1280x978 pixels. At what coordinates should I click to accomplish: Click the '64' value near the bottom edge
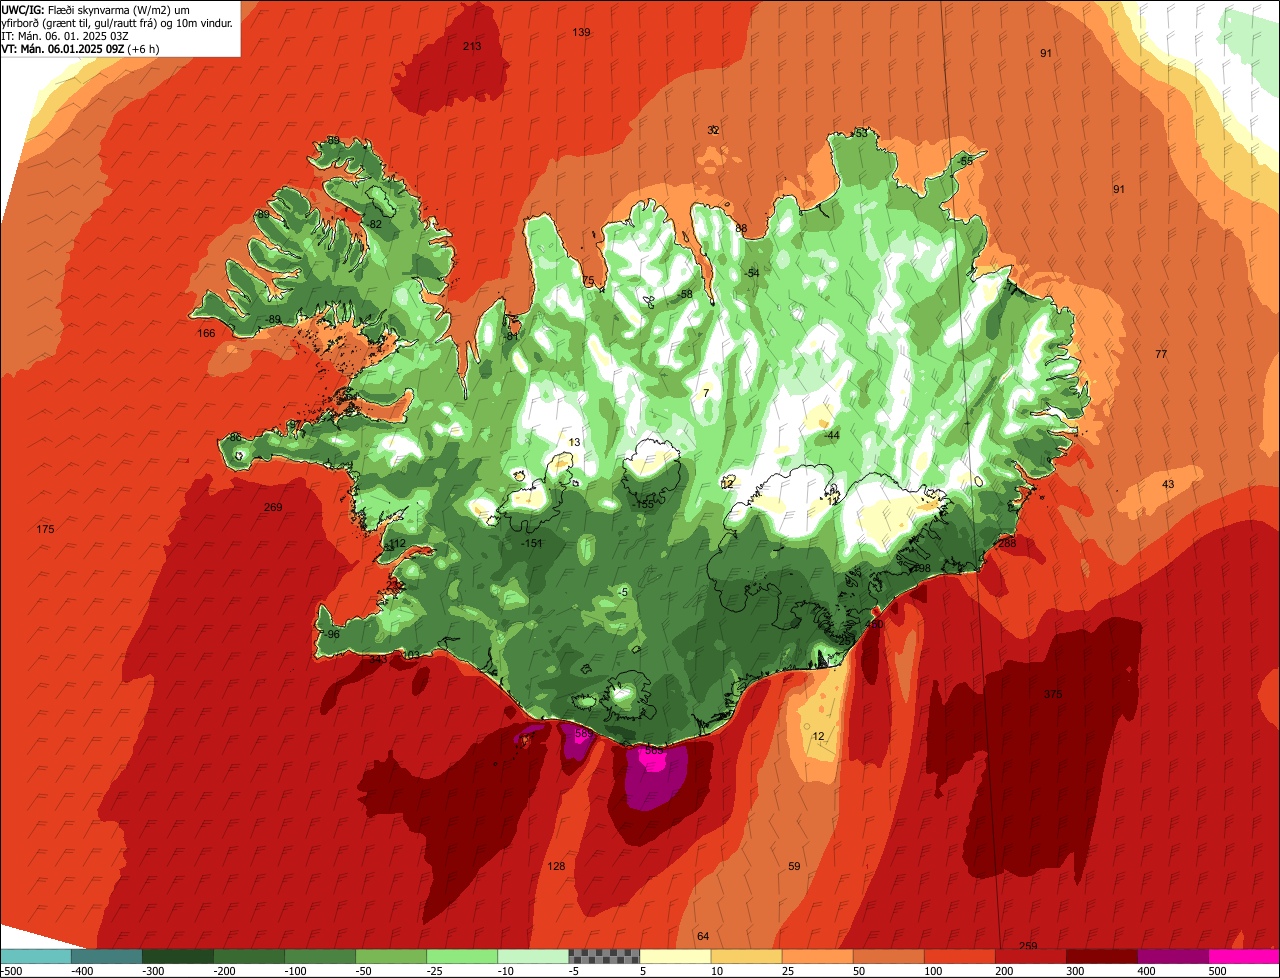(x=703, y=936)
